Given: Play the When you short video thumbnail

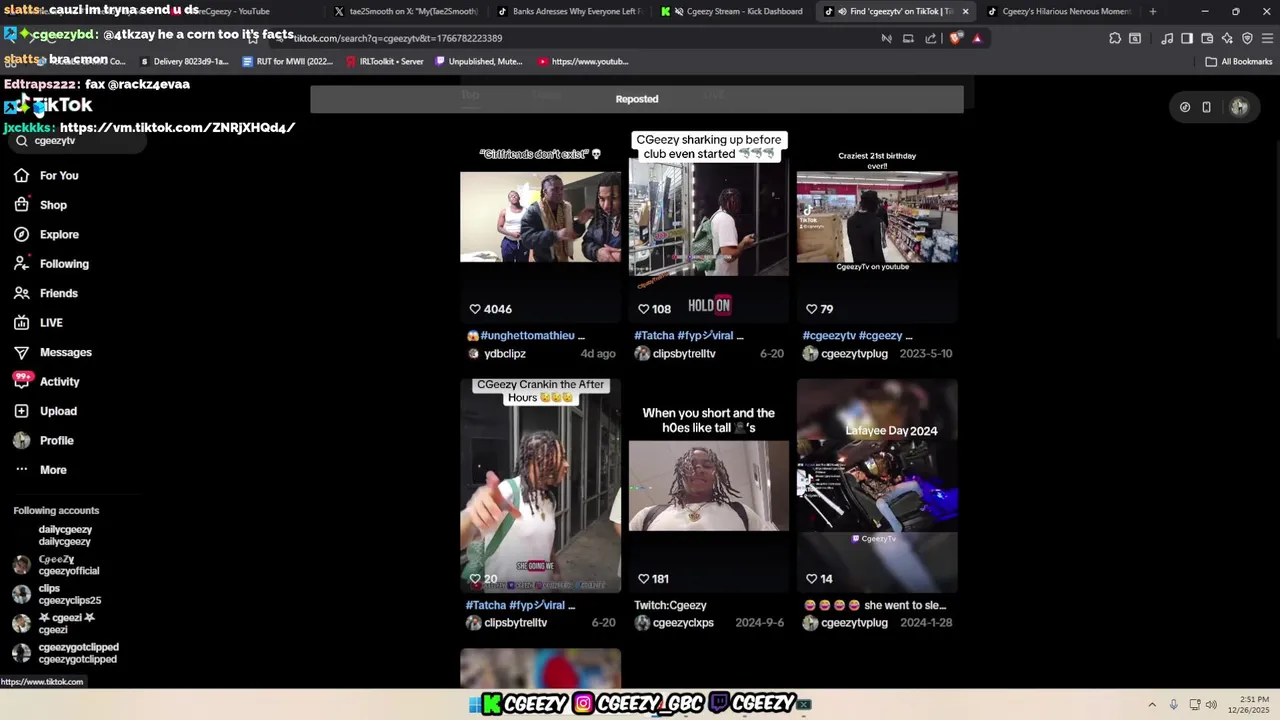Looking at the screenshot, I should click(709, 486).
